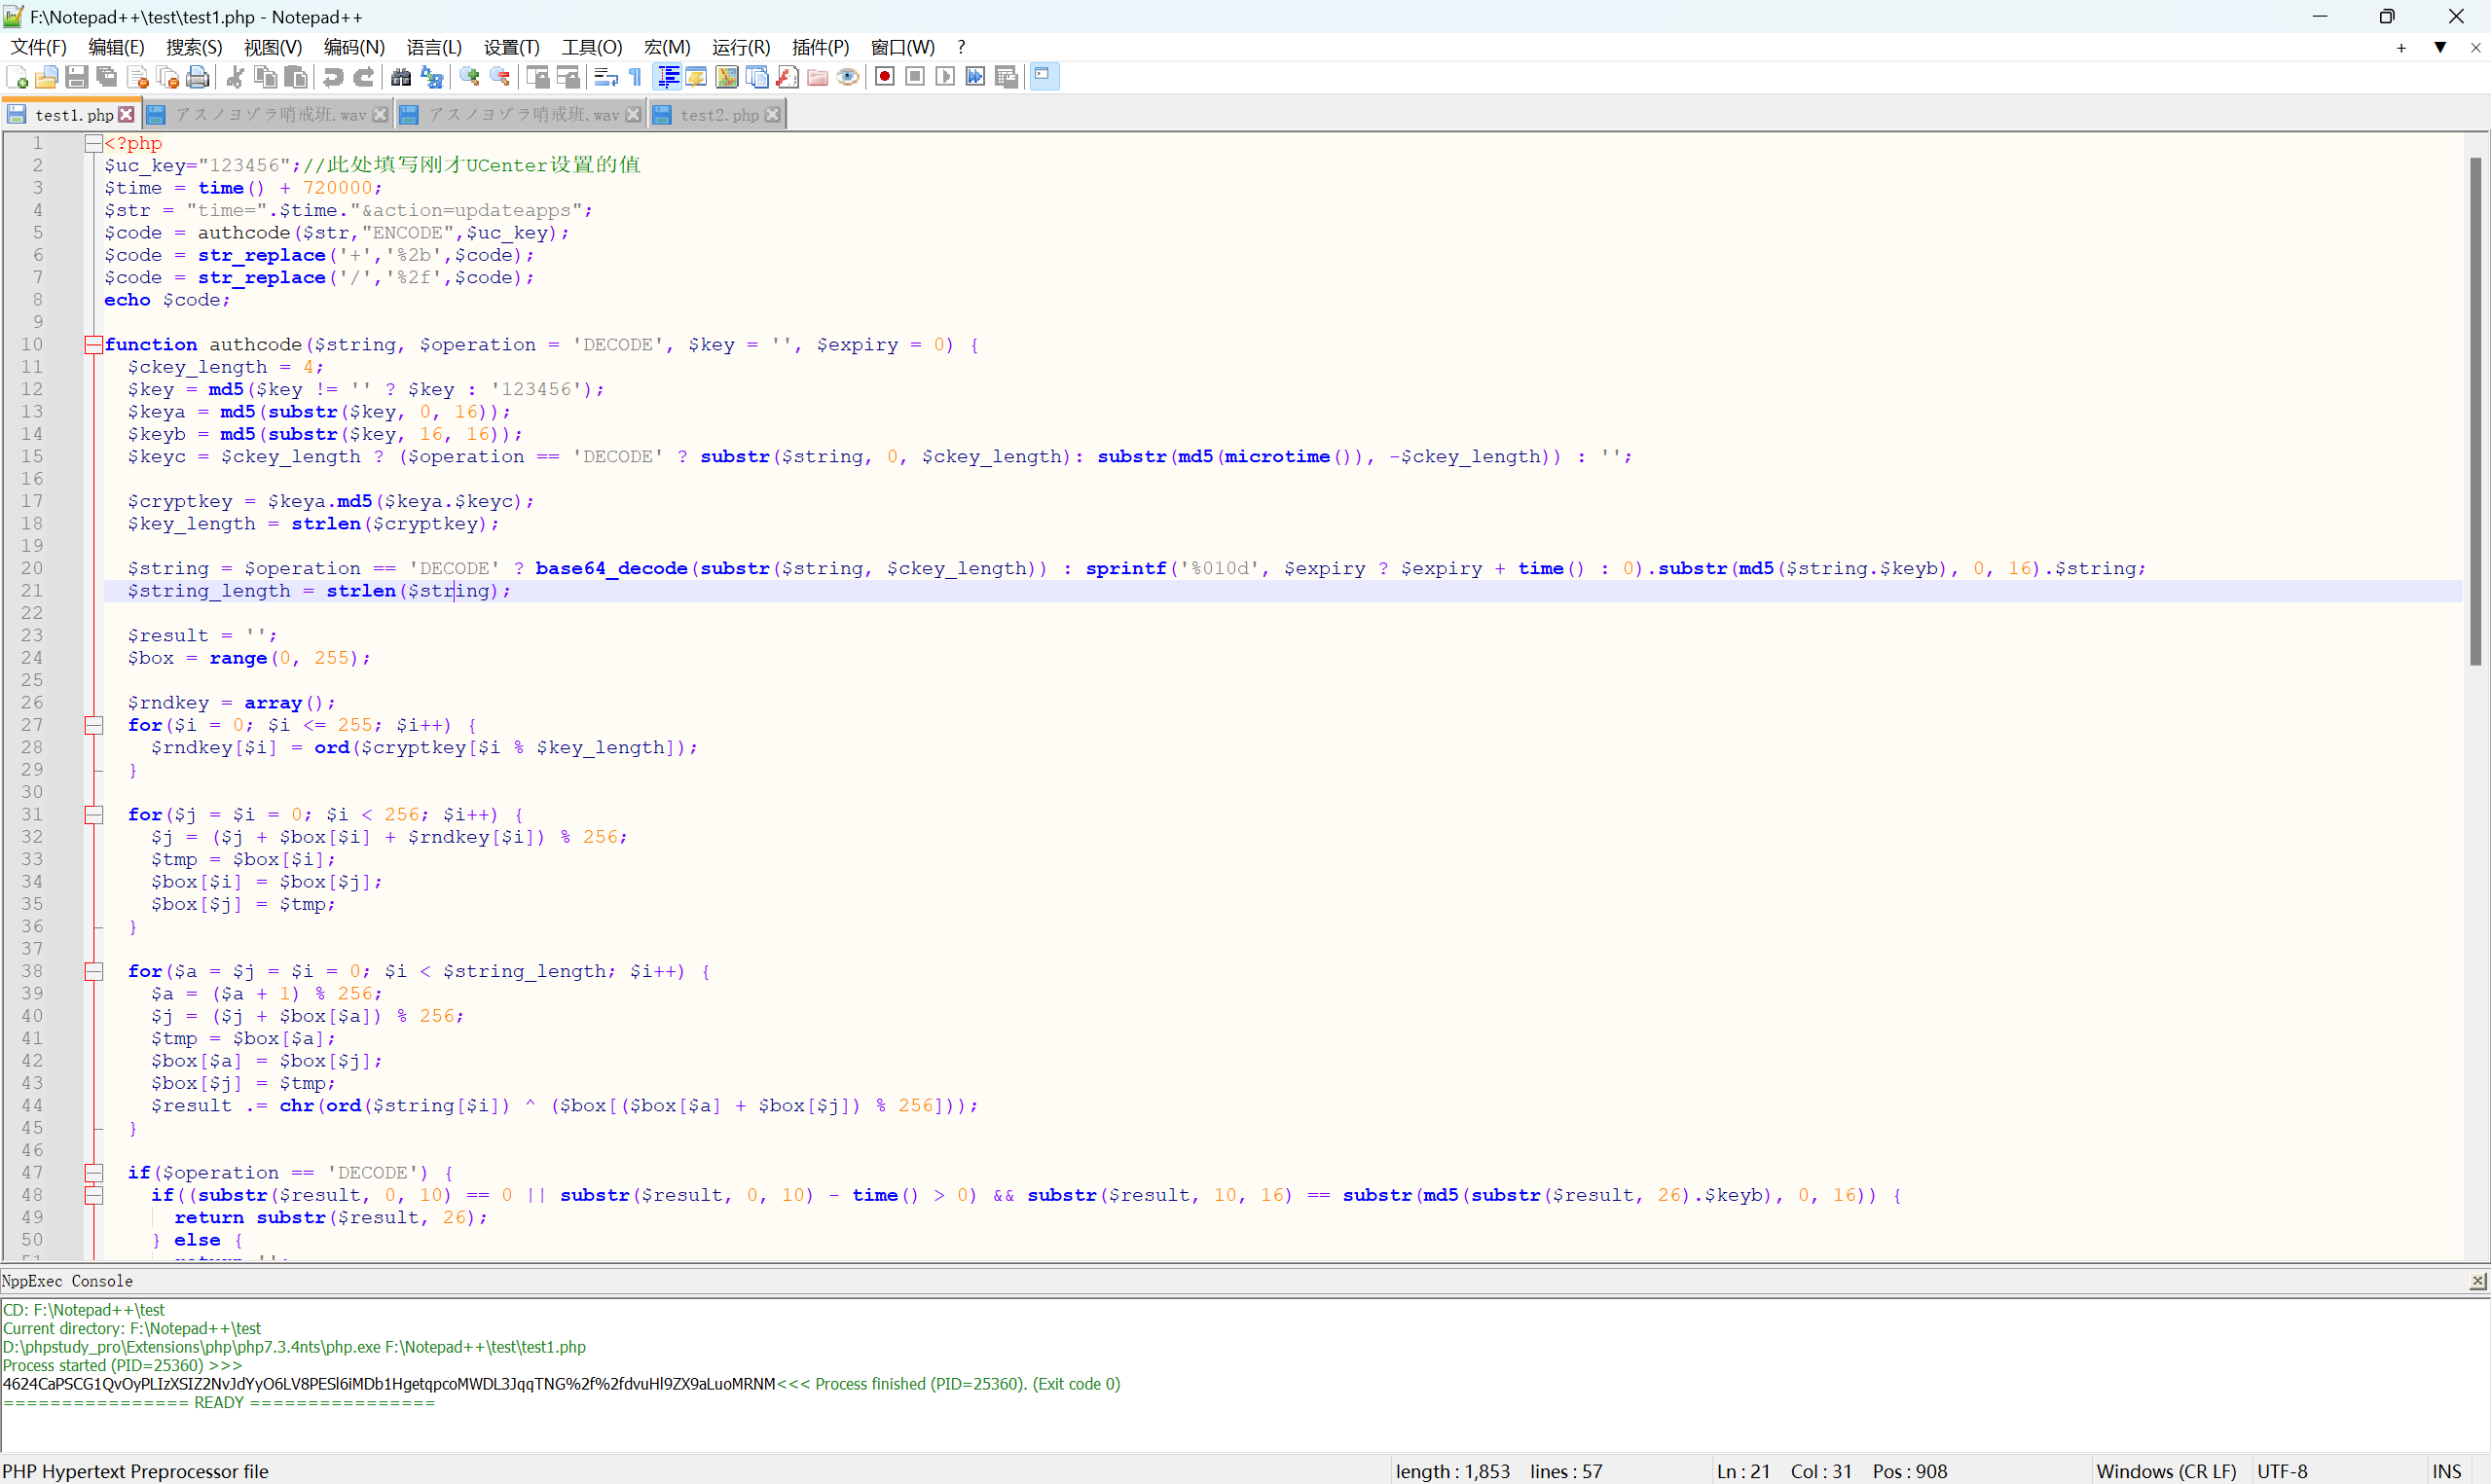Image resolution: width=2491 pixels, height=1484 pixels.
Task: Open the 编码(N) menu
Action: point(354,47)
